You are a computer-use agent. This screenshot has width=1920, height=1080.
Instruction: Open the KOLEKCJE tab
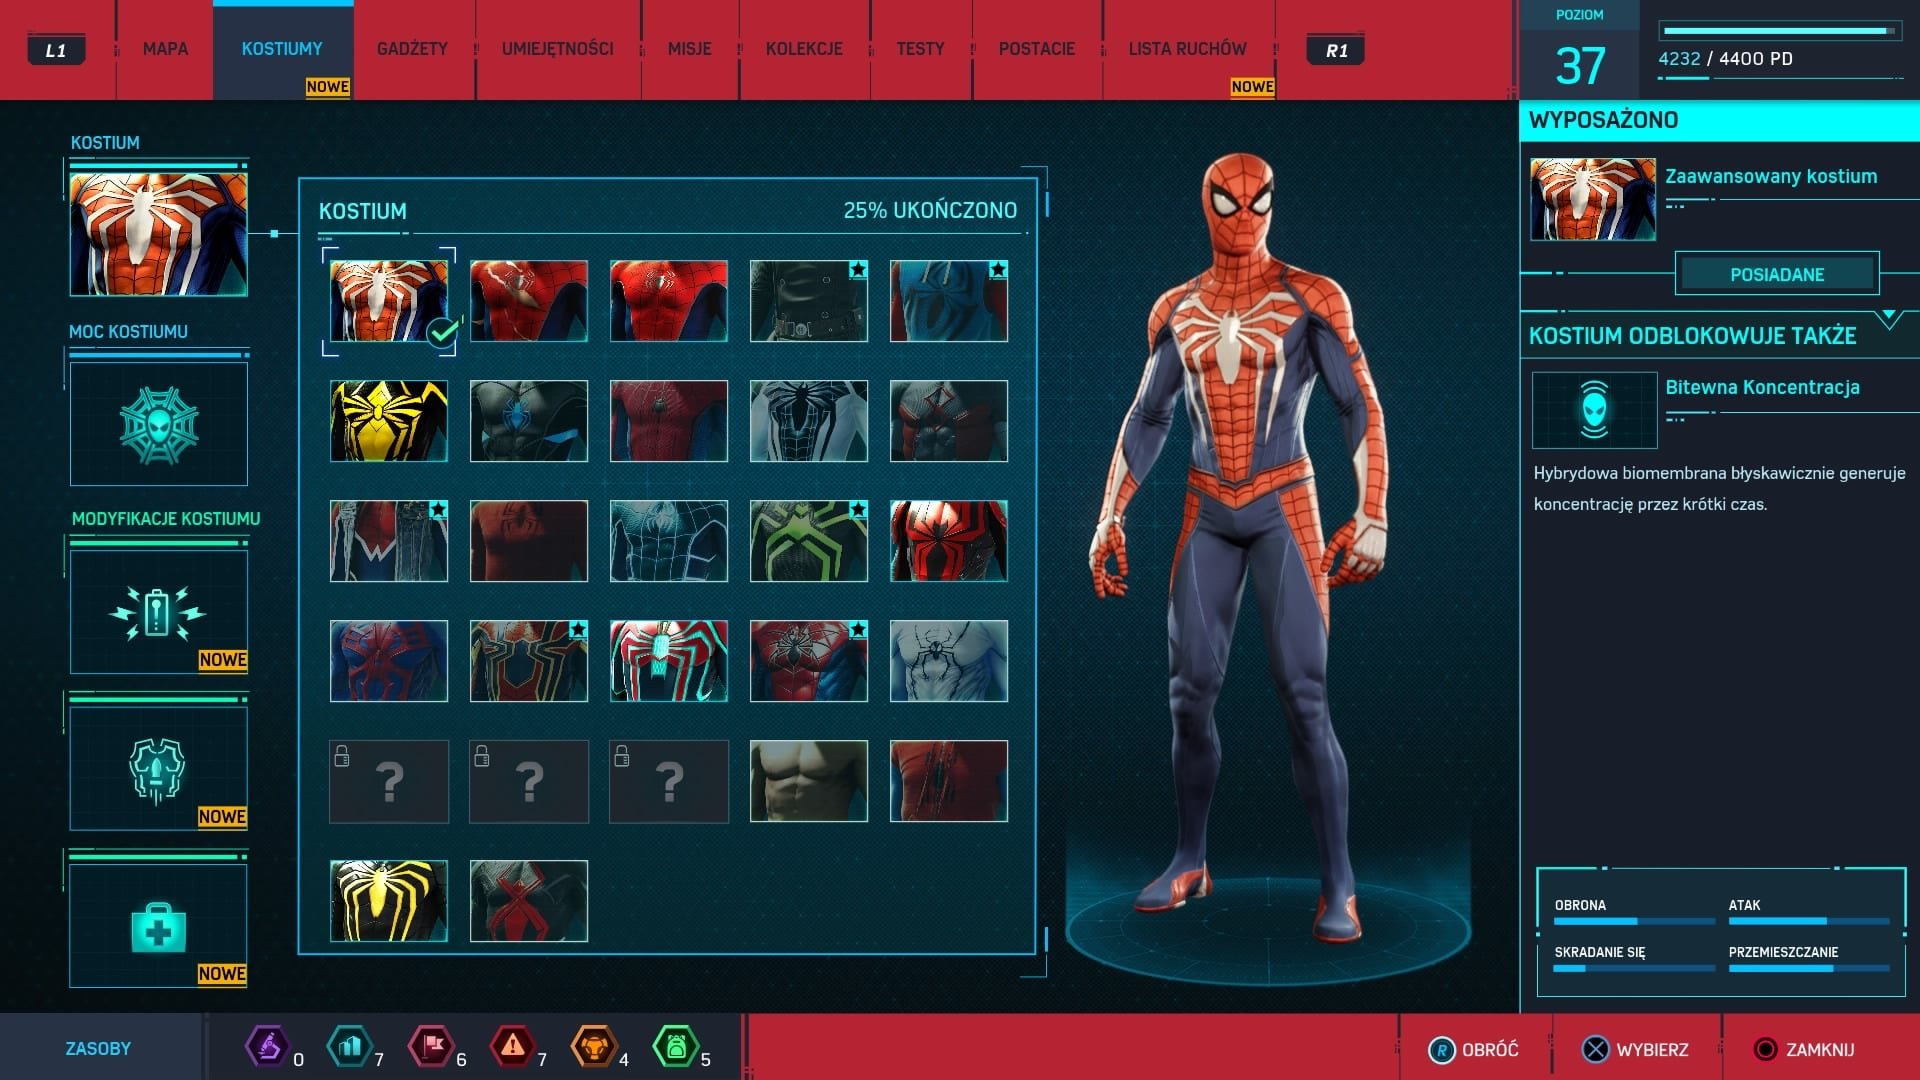tap(804, 49)
